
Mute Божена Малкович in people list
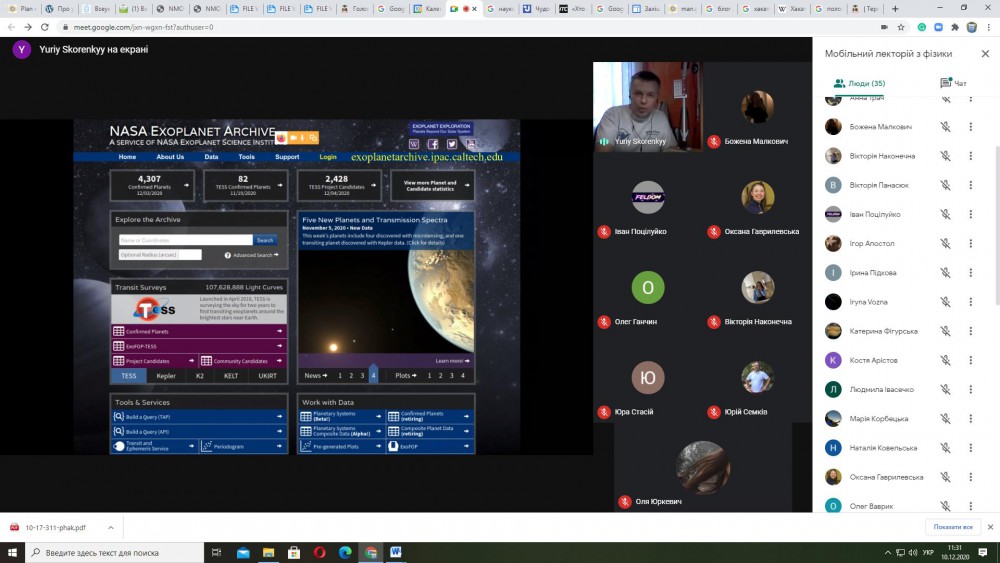(x=945, y=127)
